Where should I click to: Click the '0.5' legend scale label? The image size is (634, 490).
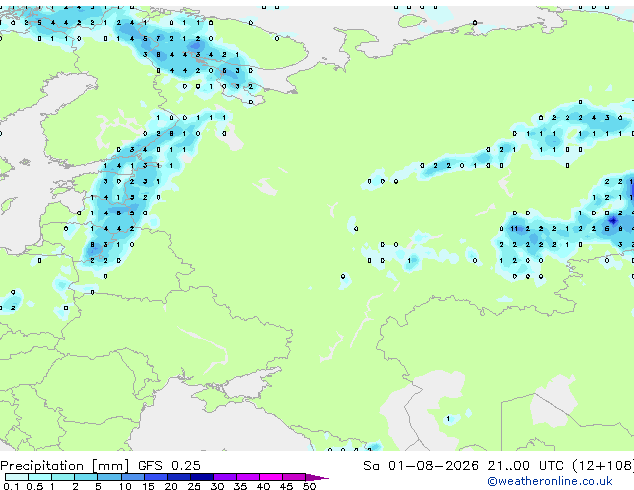(x=35, y=486)
